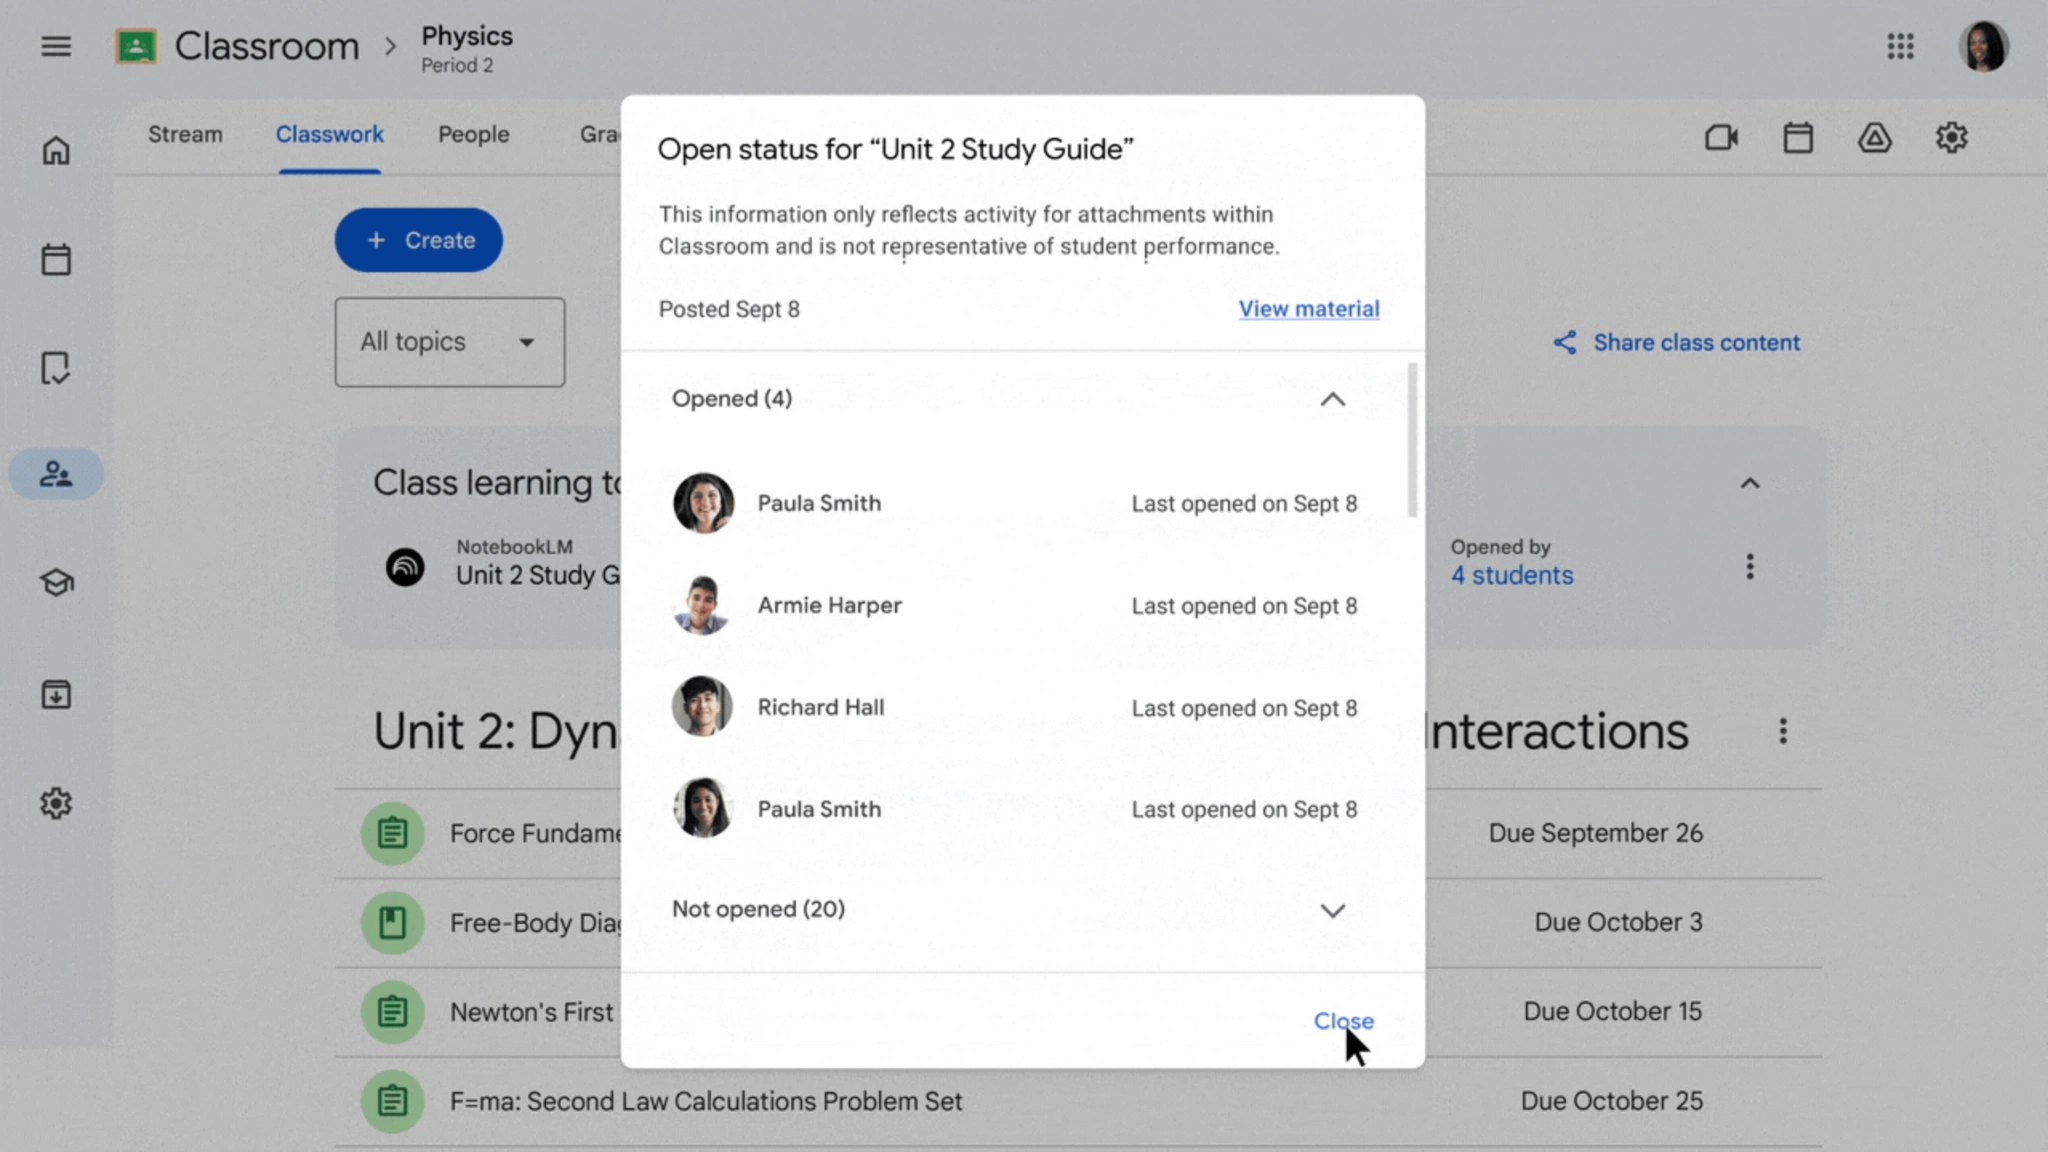Collapse the Class learning tools section
This screenshot has height=1152, width=2048.
coord(1749,483)
